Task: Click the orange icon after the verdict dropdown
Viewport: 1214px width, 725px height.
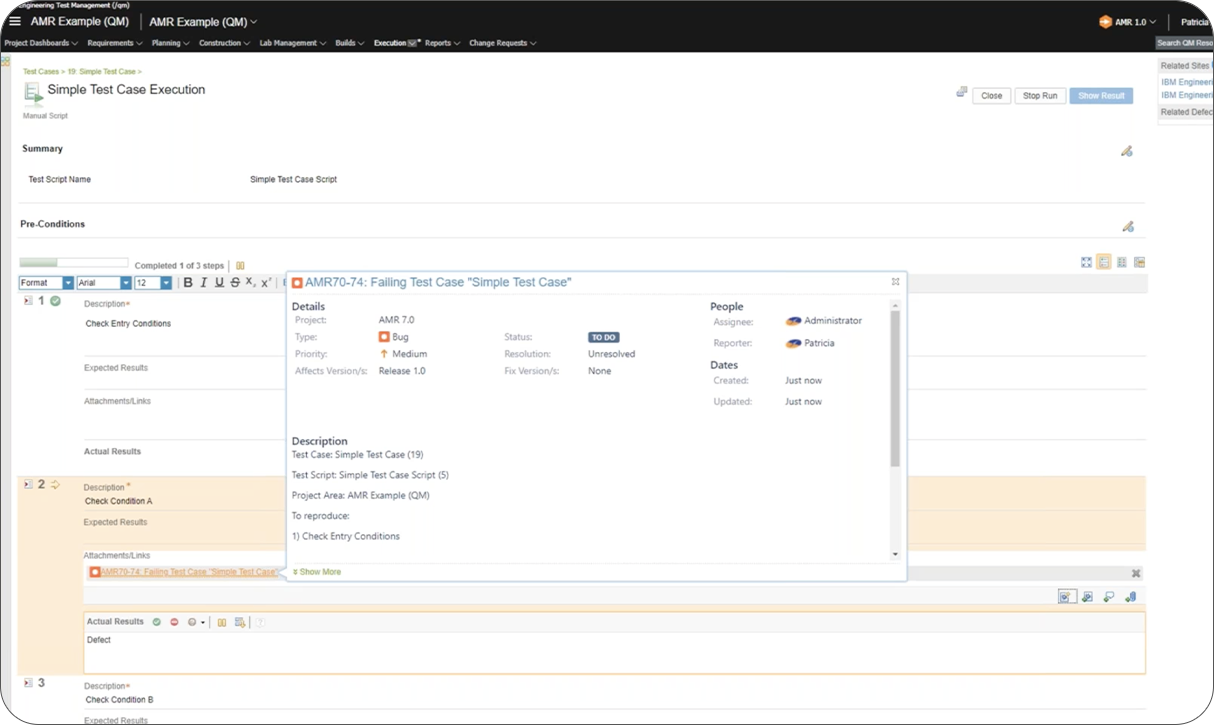Action: pyautogui.click(x=222, y=622)
